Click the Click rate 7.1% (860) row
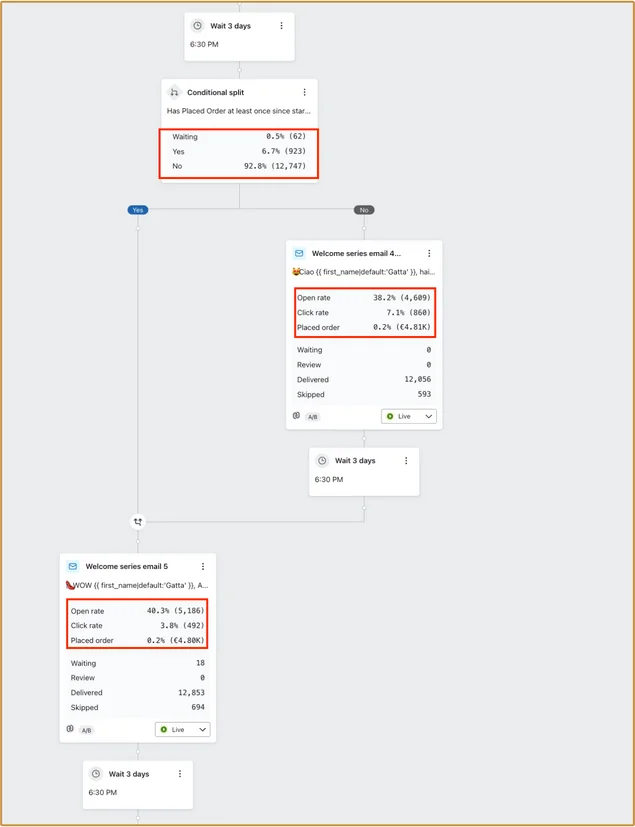The width and height of the screenshot is (635, 827). tap(364, 312)
